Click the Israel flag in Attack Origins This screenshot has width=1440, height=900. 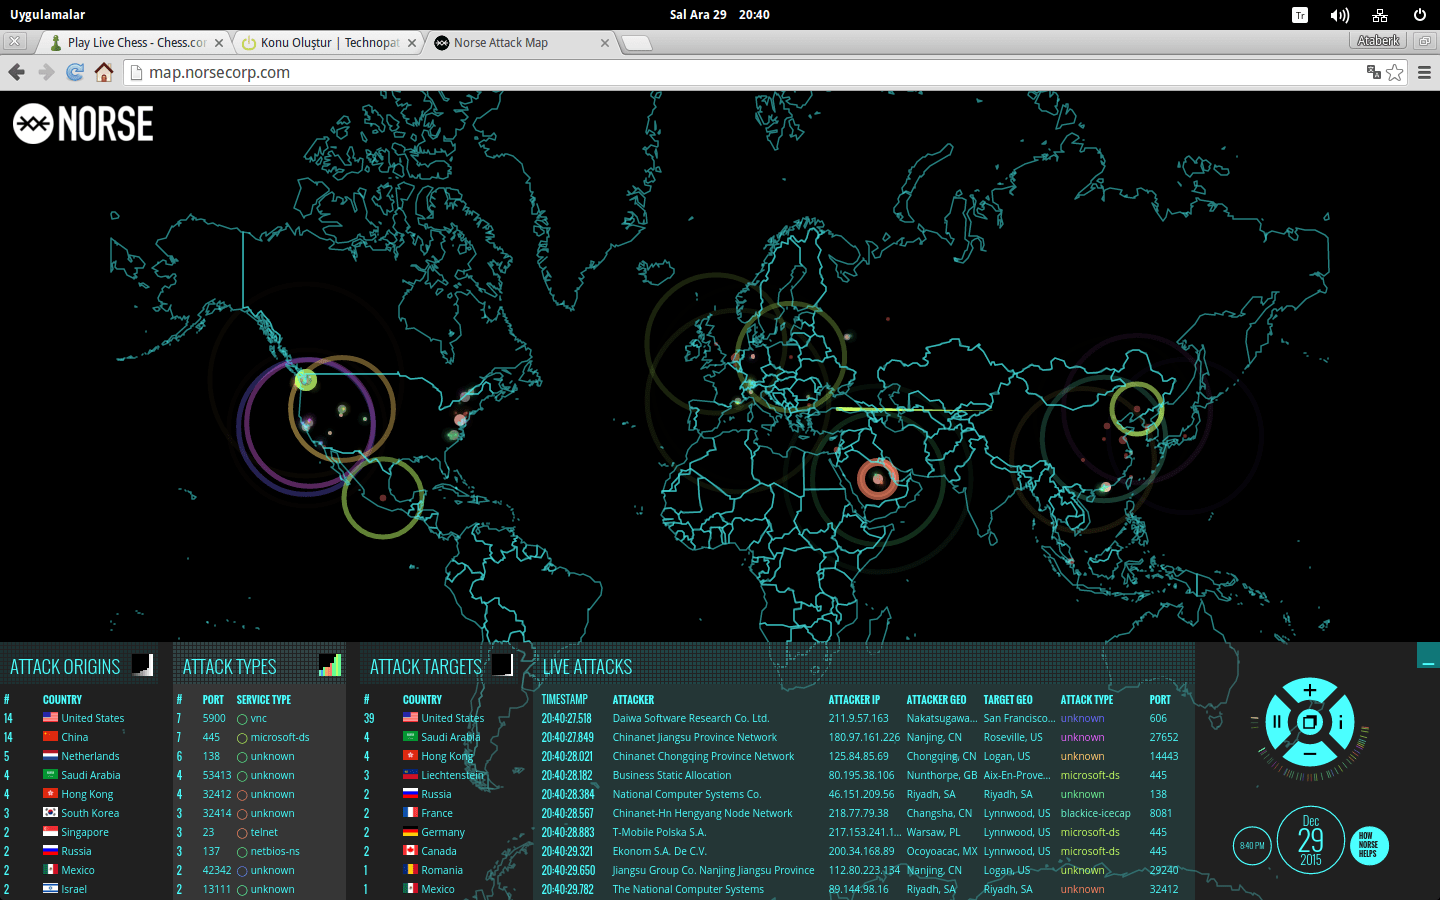pos(50,889)
